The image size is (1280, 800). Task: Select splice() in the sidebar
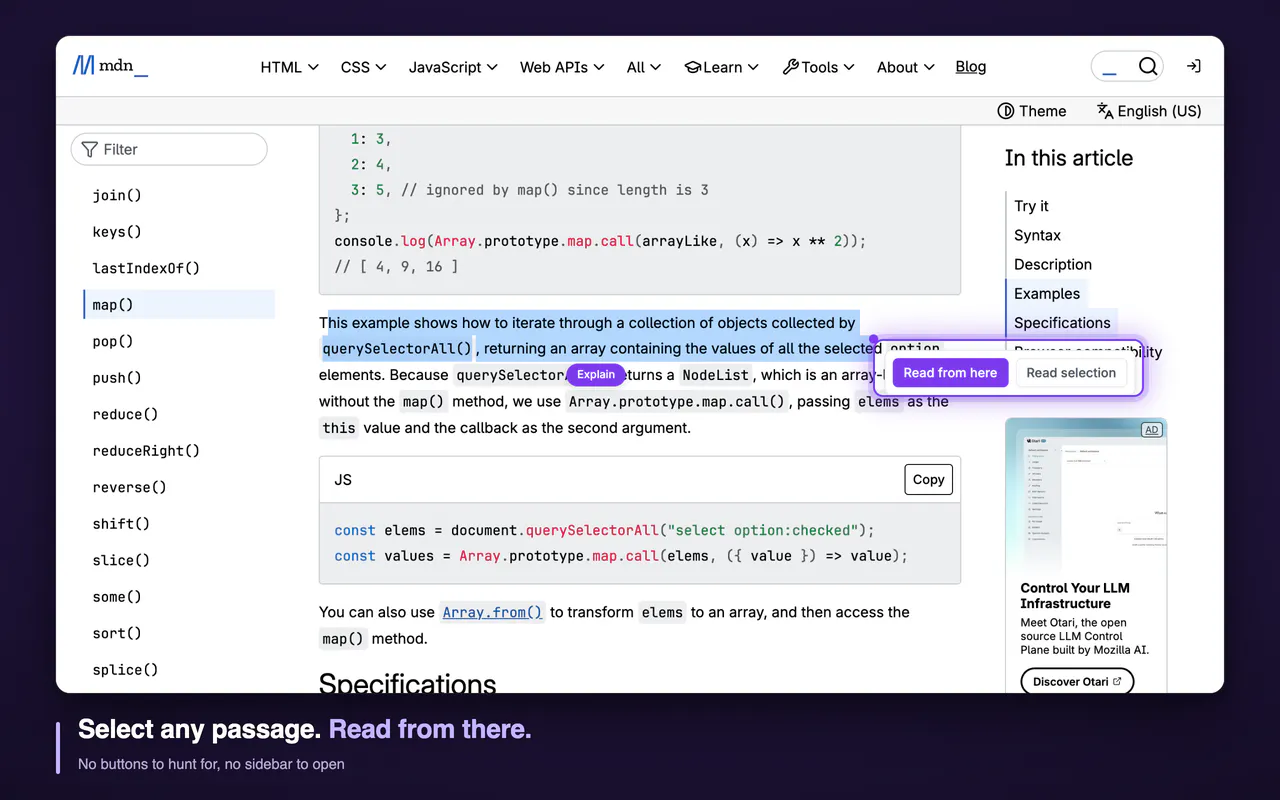point(125,670)
